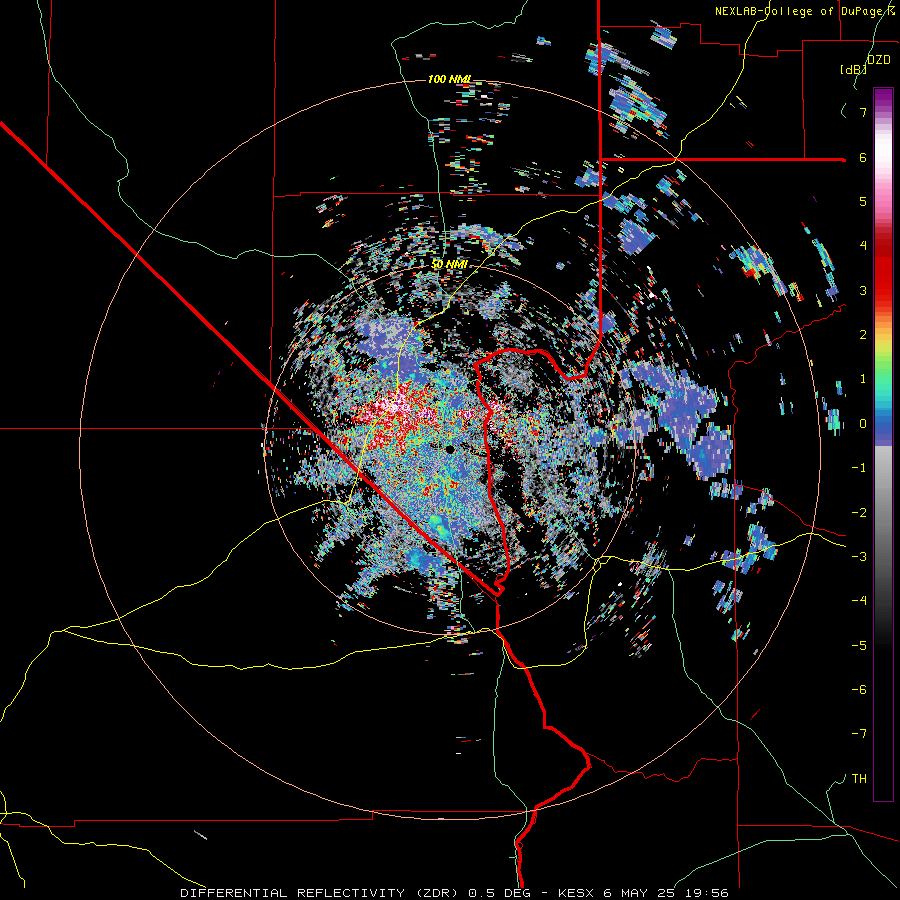The height and width of the screenshot is (900, 900).
Task: Click the KESX station identifier
Action: coord(577,893)
